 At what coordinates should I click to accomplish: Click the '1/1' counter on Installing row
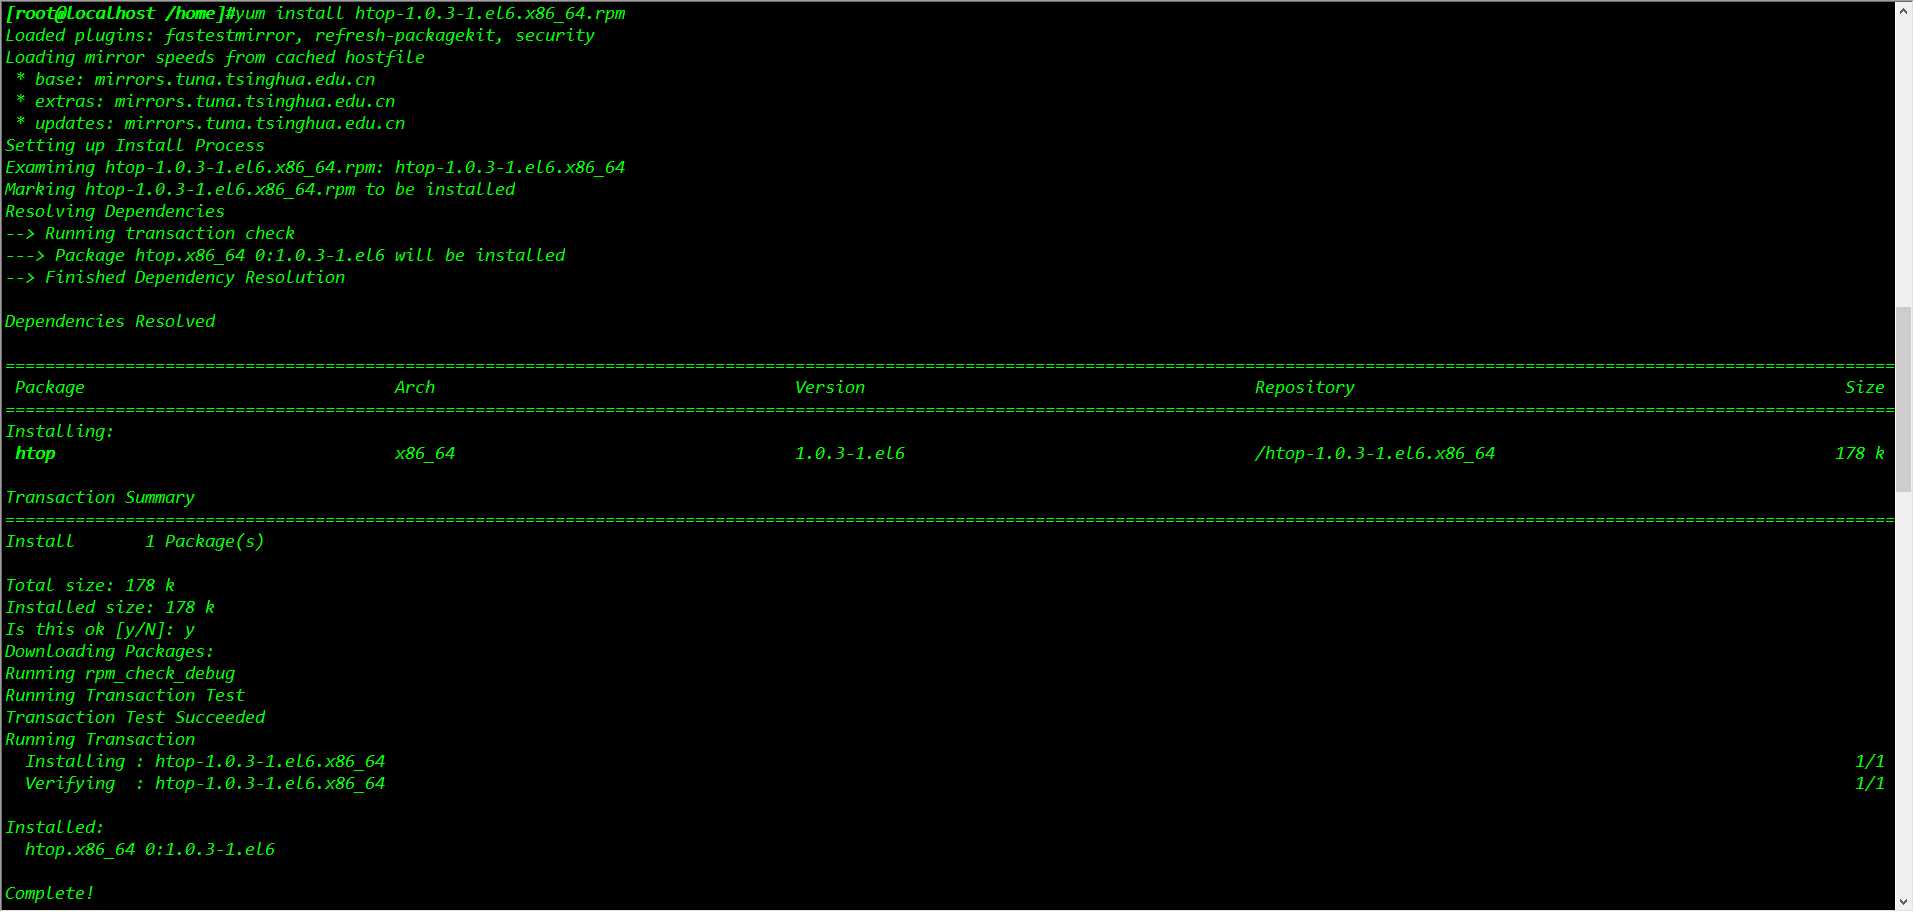[1870, 761]
